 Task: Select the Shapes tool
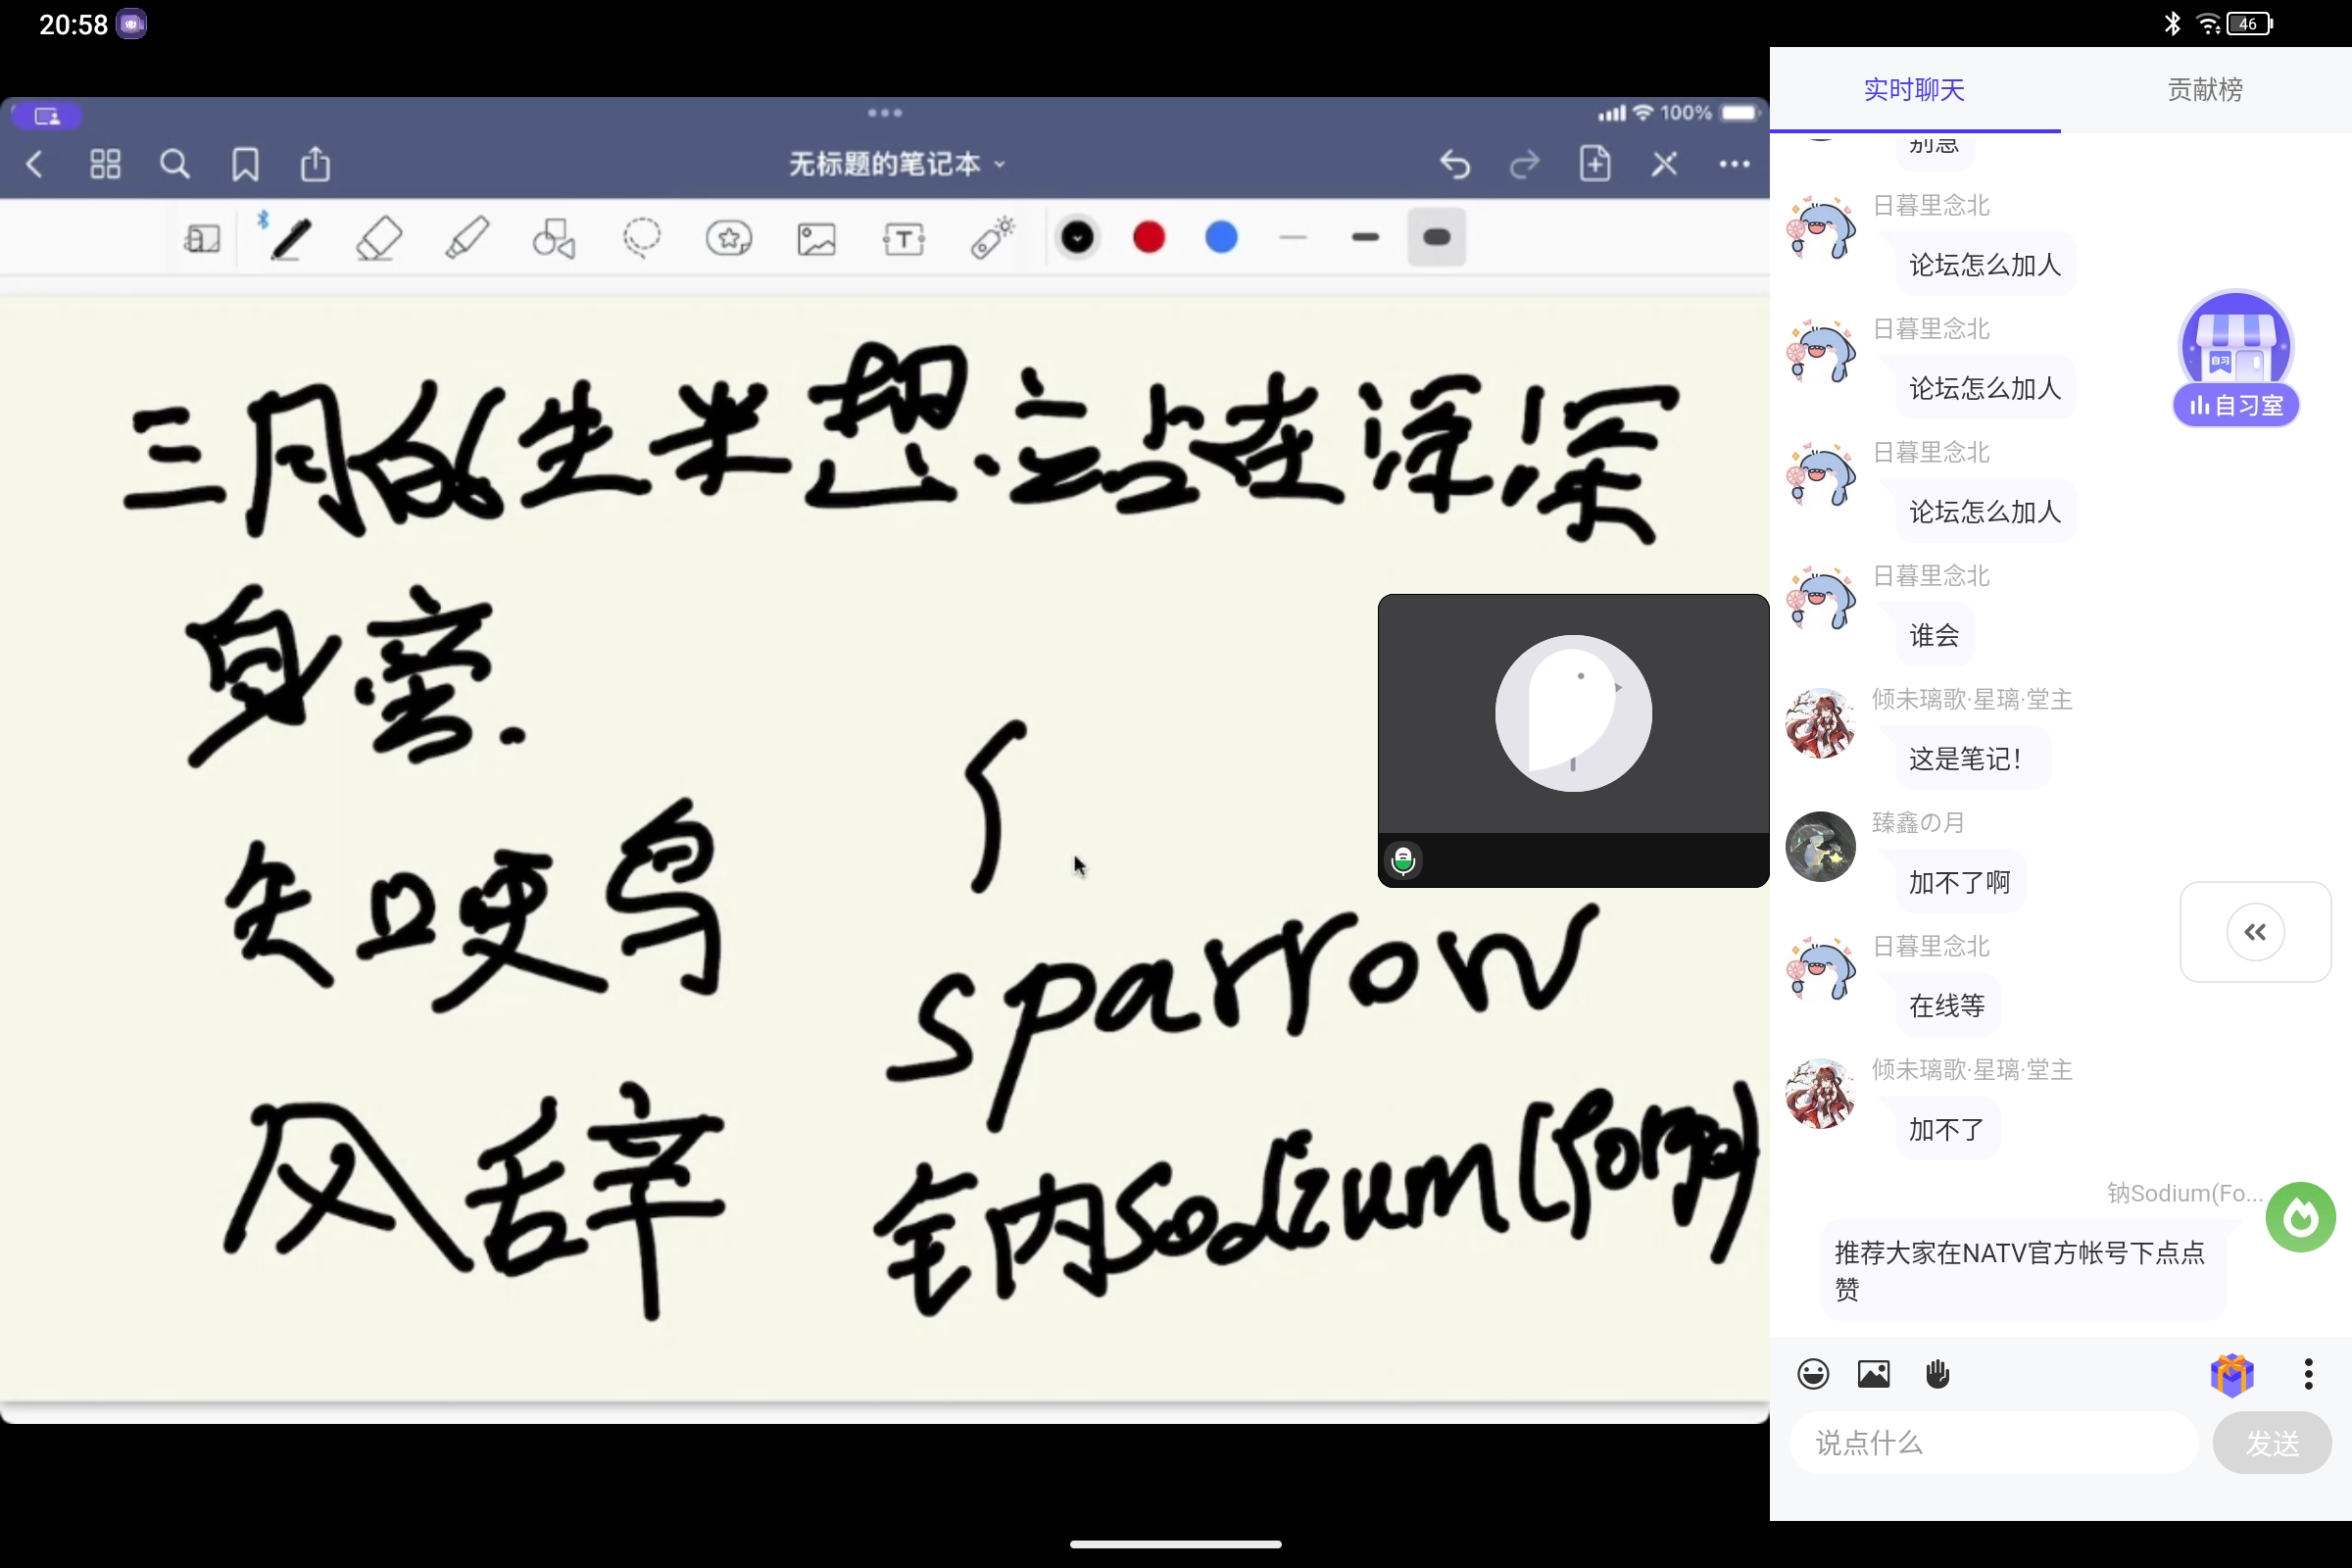[x=554, y=238]
